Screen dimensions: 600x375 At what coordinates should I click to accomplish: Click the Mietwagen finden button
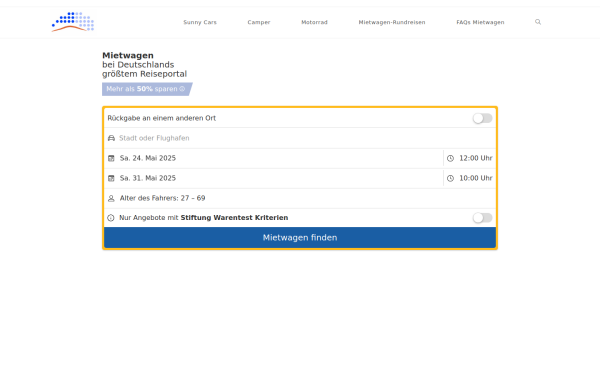[x=300, y=238]
